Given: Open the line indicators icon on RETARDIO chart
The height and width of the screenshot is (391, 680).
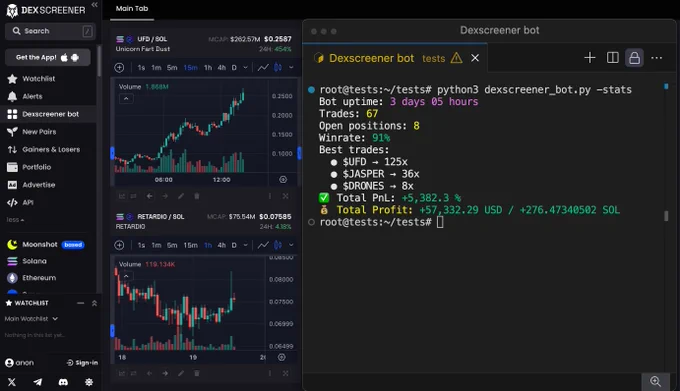Looking at the screenshot, I should coord(263,245).
